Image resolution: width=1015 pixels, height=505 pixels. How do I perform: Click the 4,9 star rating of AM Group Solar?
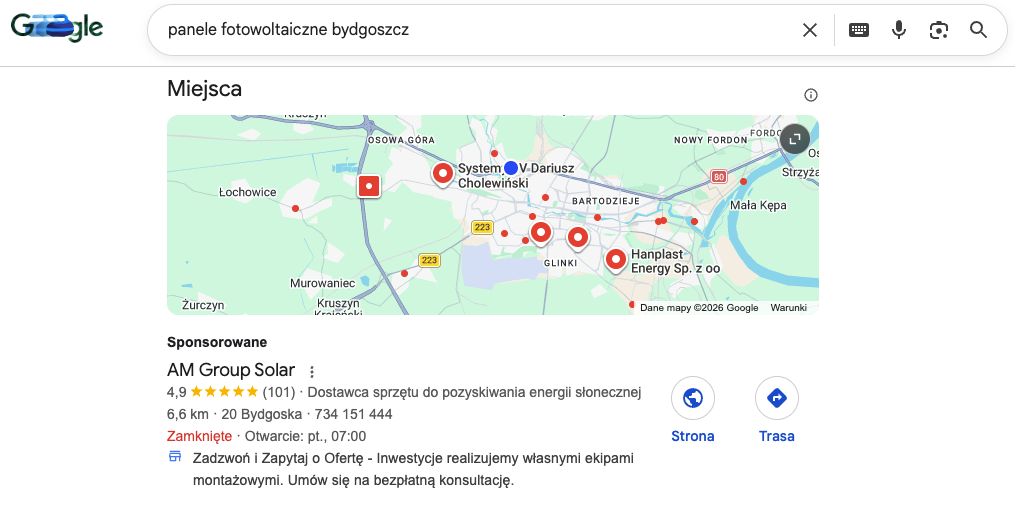coord(212,392)
